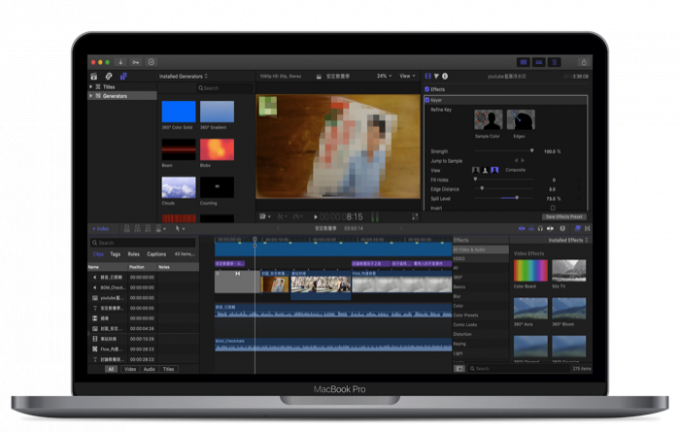Open the video inspector tab icon
680x432 pixels.
[x=427, y=76]
